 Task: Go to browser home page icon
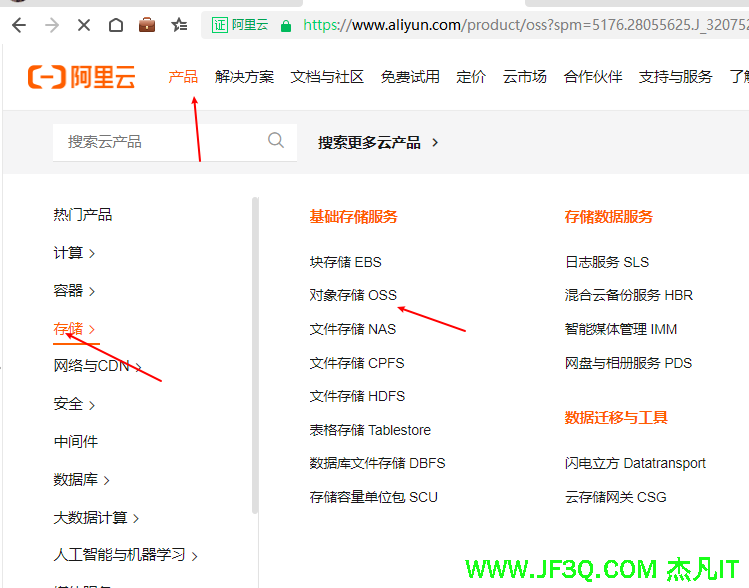click(116, 25)
